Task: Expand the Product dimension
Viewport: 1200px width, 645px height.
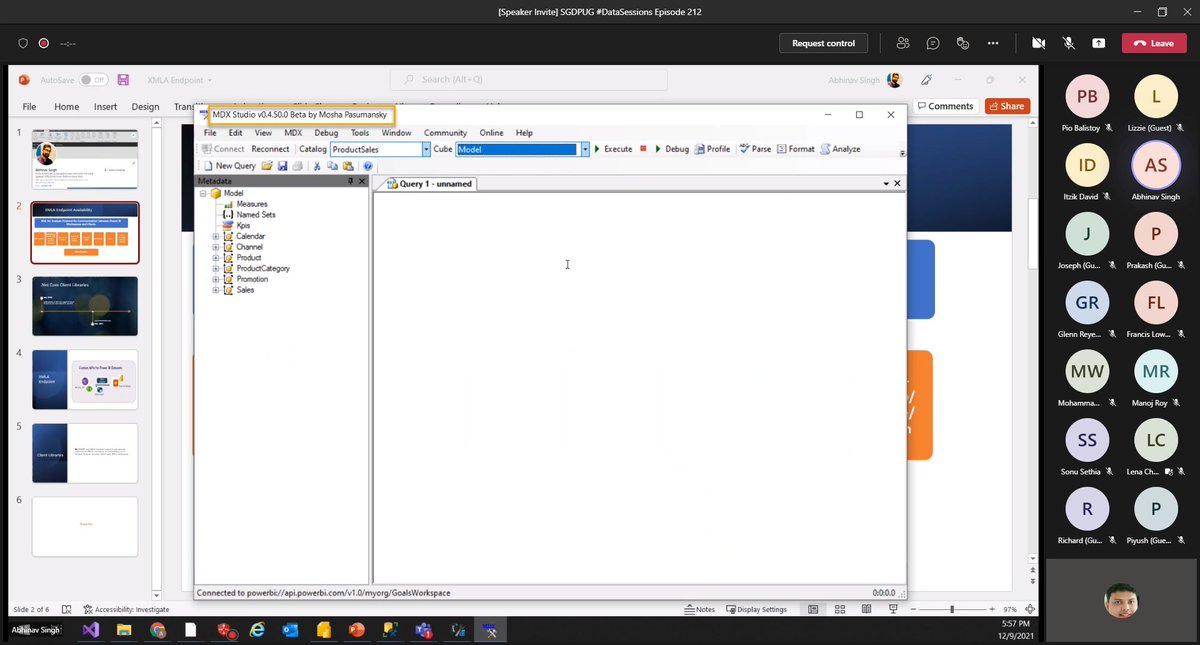Action: click(215, 258)
